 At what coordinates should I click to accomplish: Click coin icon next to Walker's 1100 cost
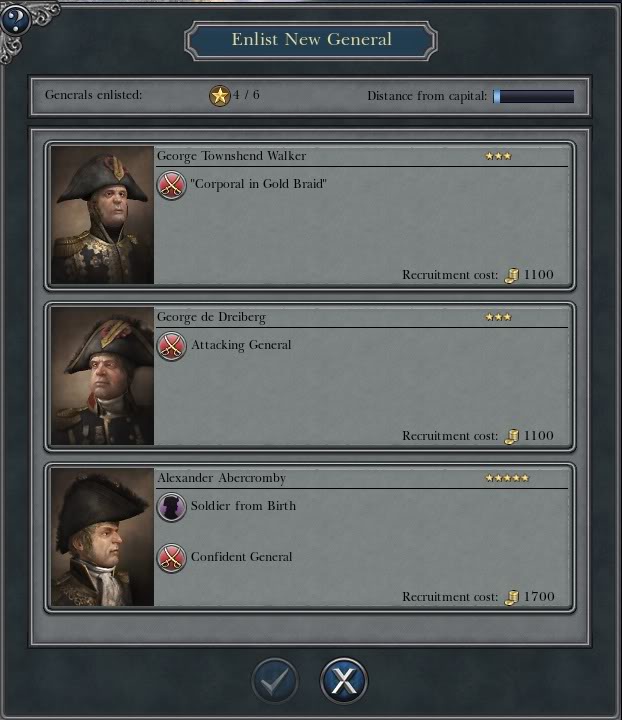(512, 275)
